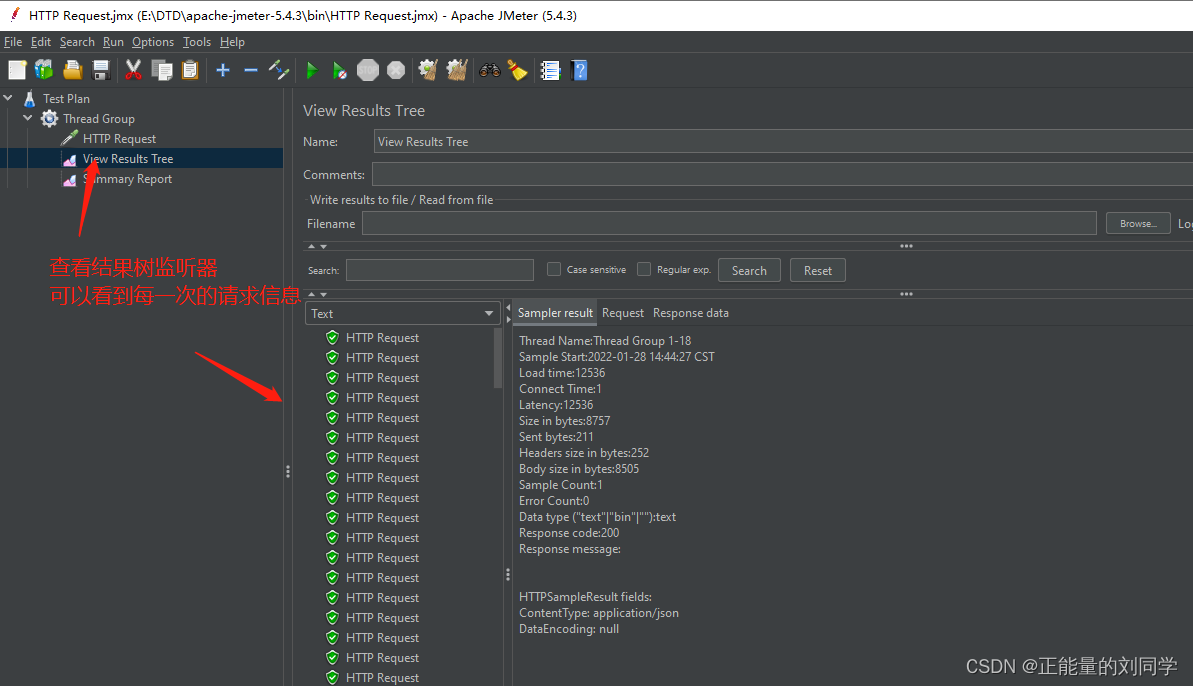1193x686 pixels.
Task: Click the Open file folder icon
Action: (72, 71)
